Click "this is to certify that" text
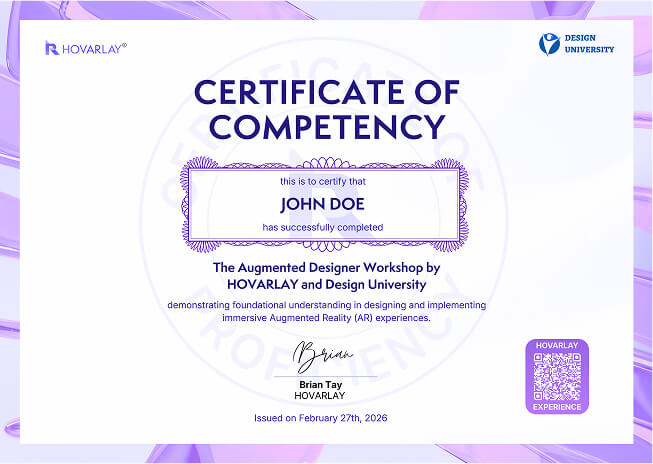The image size is (653, 464). click(322, 180)
